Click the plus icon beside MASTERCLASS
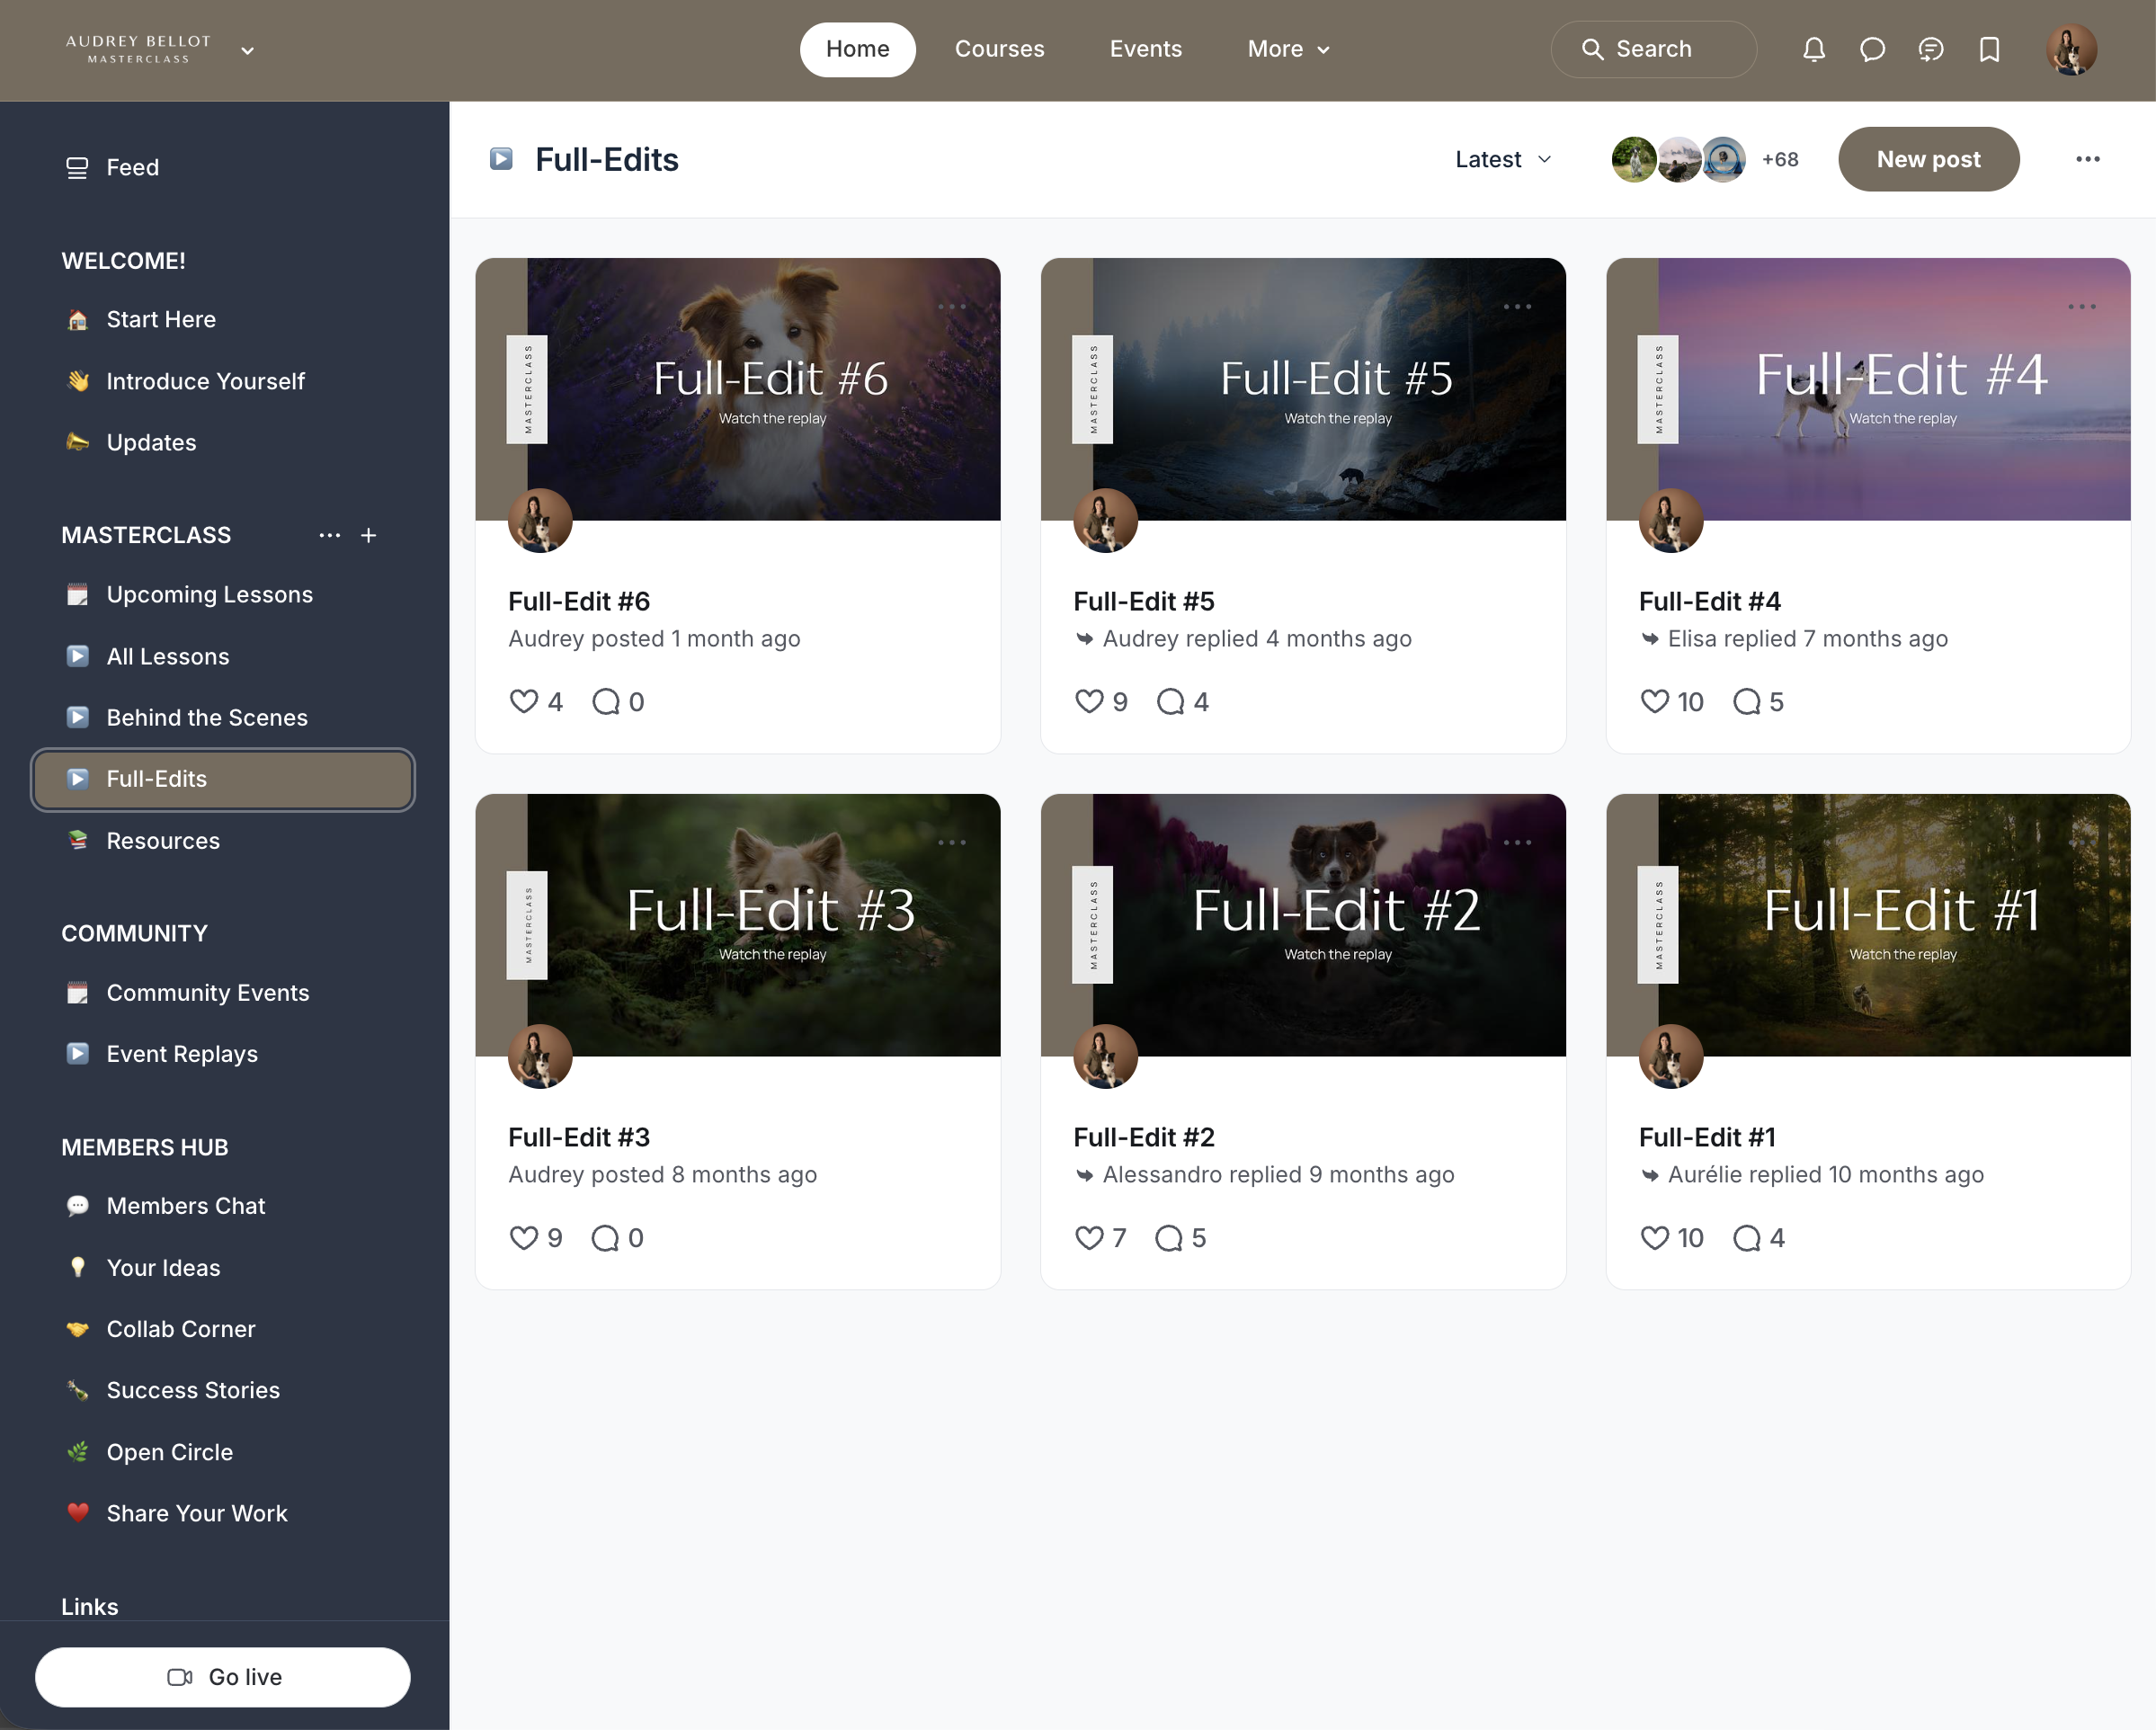The image size is (2156, 1730). (368, 535)
